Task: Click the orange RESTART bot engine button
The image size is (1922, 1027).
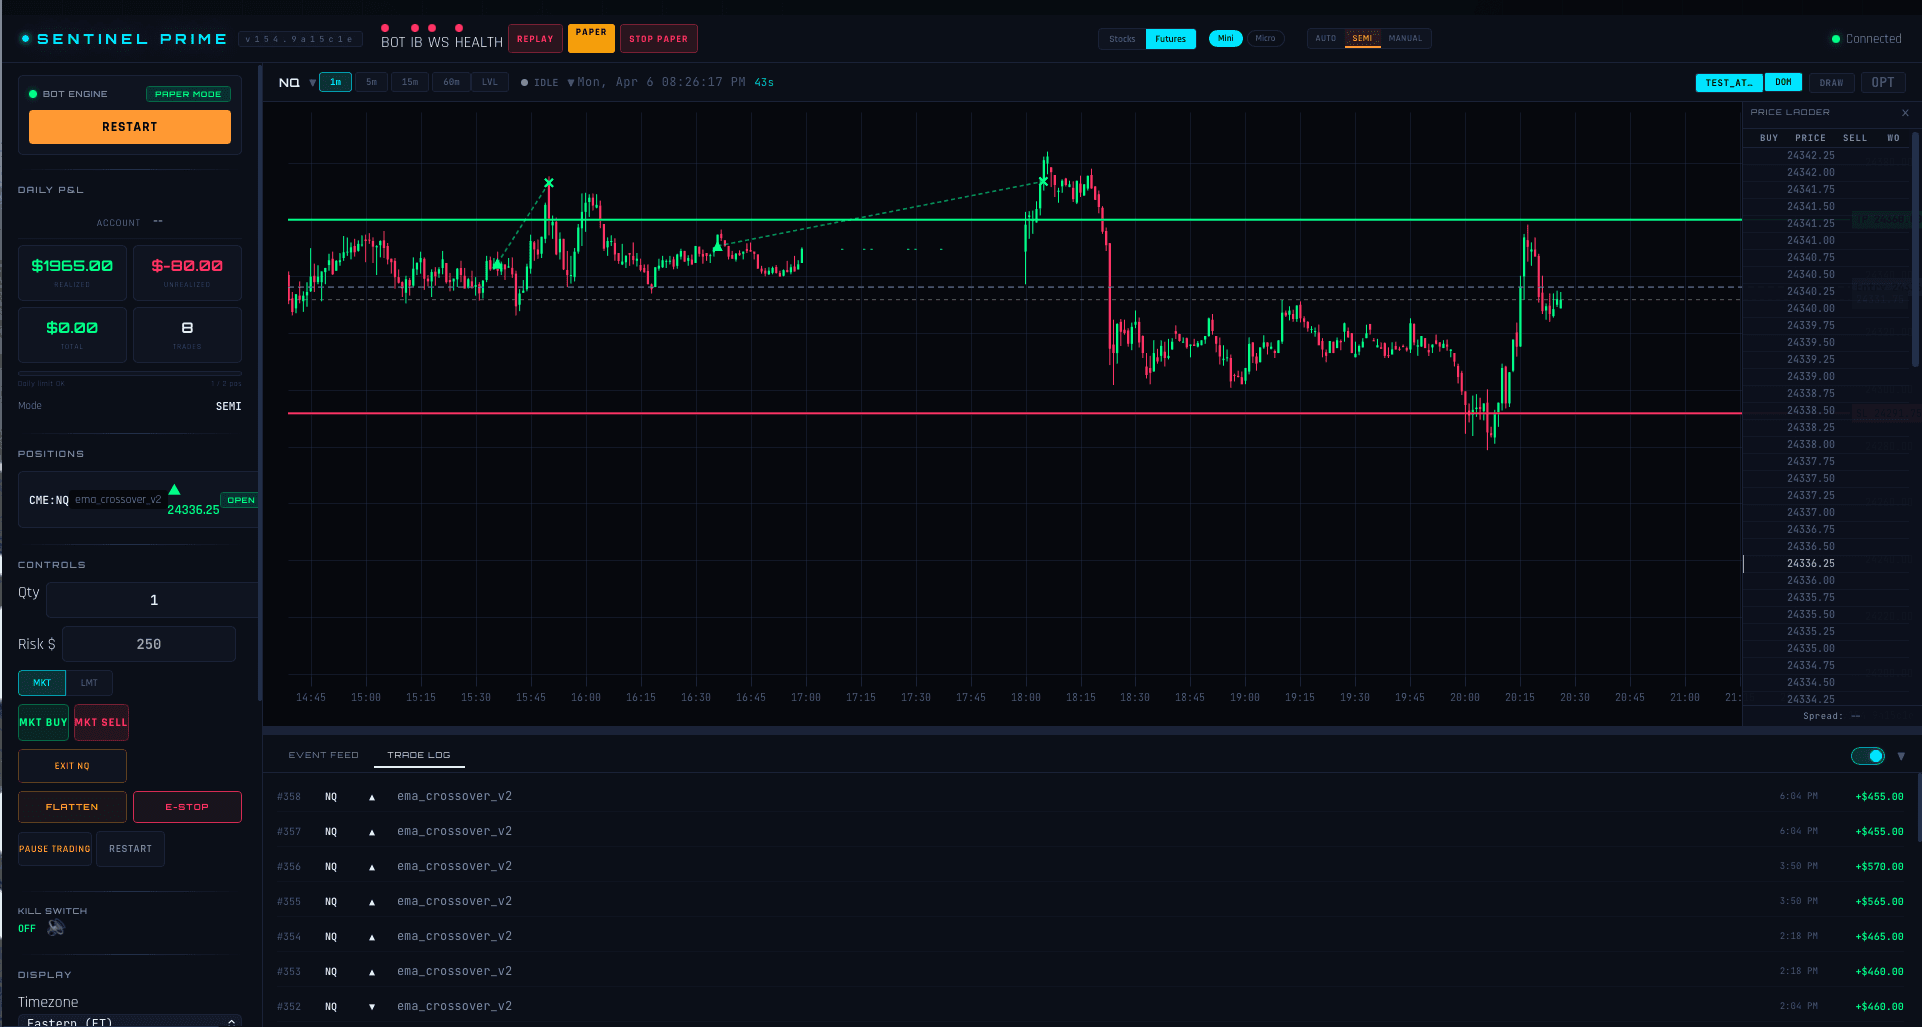Action: (130, 127)
